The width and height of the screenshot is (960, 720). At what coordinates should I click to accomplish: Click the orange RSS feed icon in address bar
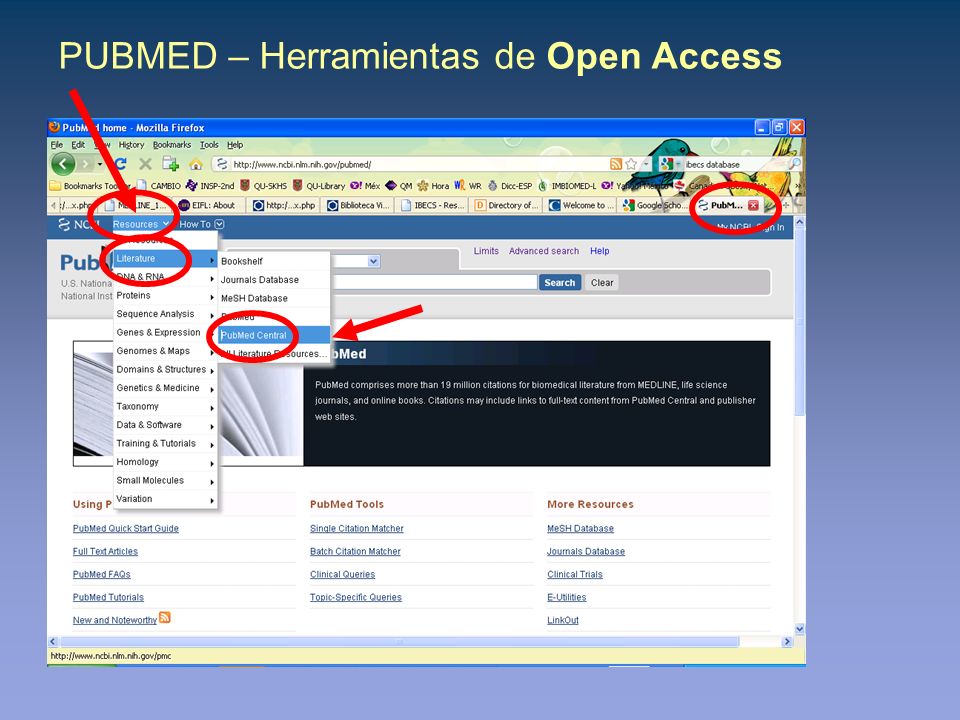[x=616, y=164]
